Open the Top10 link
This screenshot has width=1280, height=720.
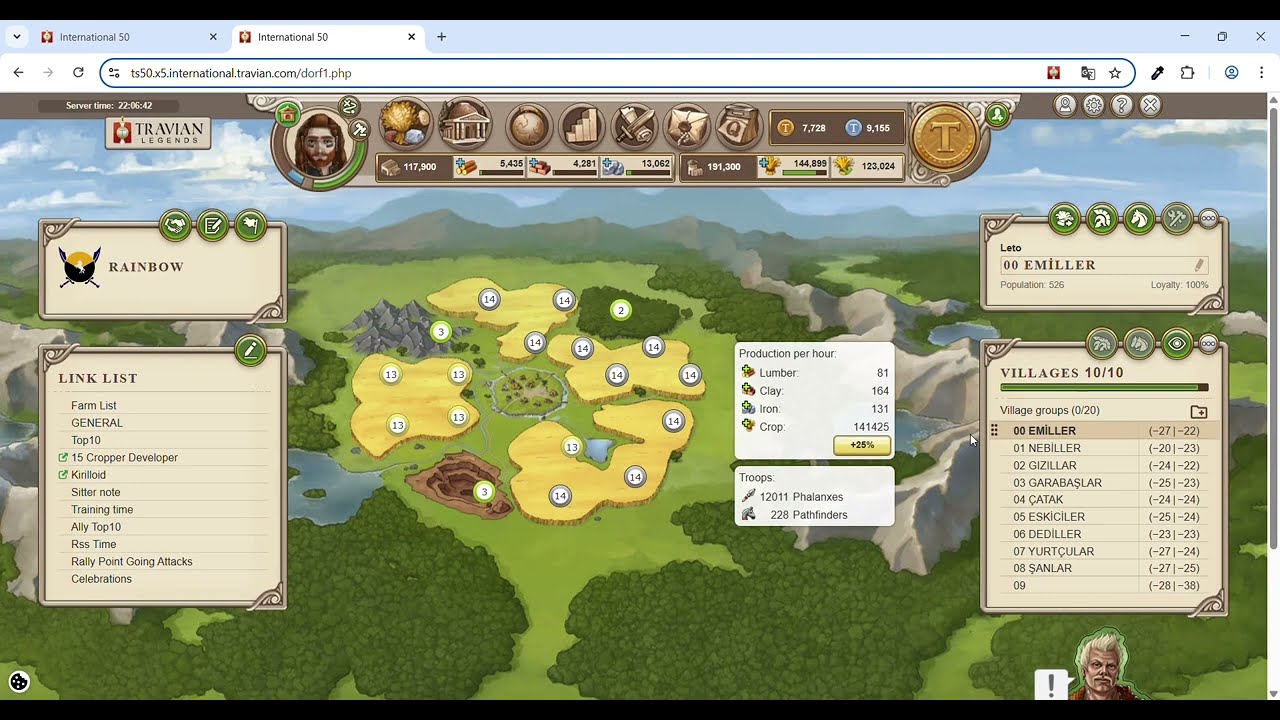tap(86, 440)
